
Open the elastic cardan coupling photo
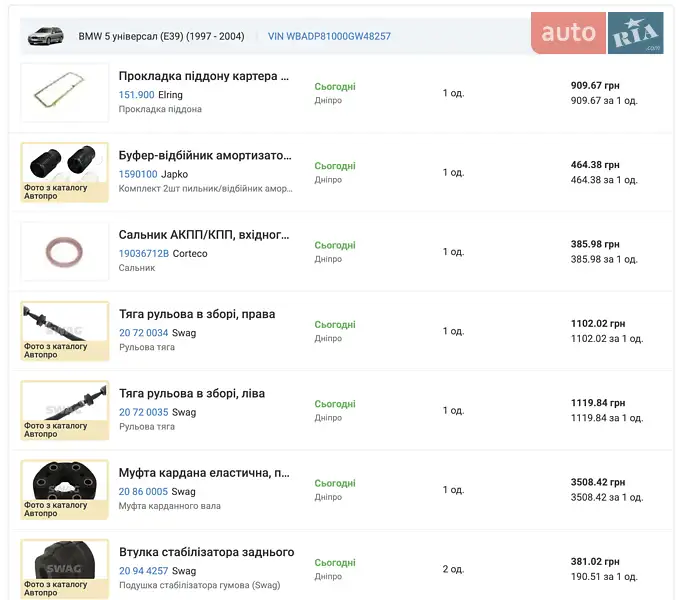(x=64, y=489)
